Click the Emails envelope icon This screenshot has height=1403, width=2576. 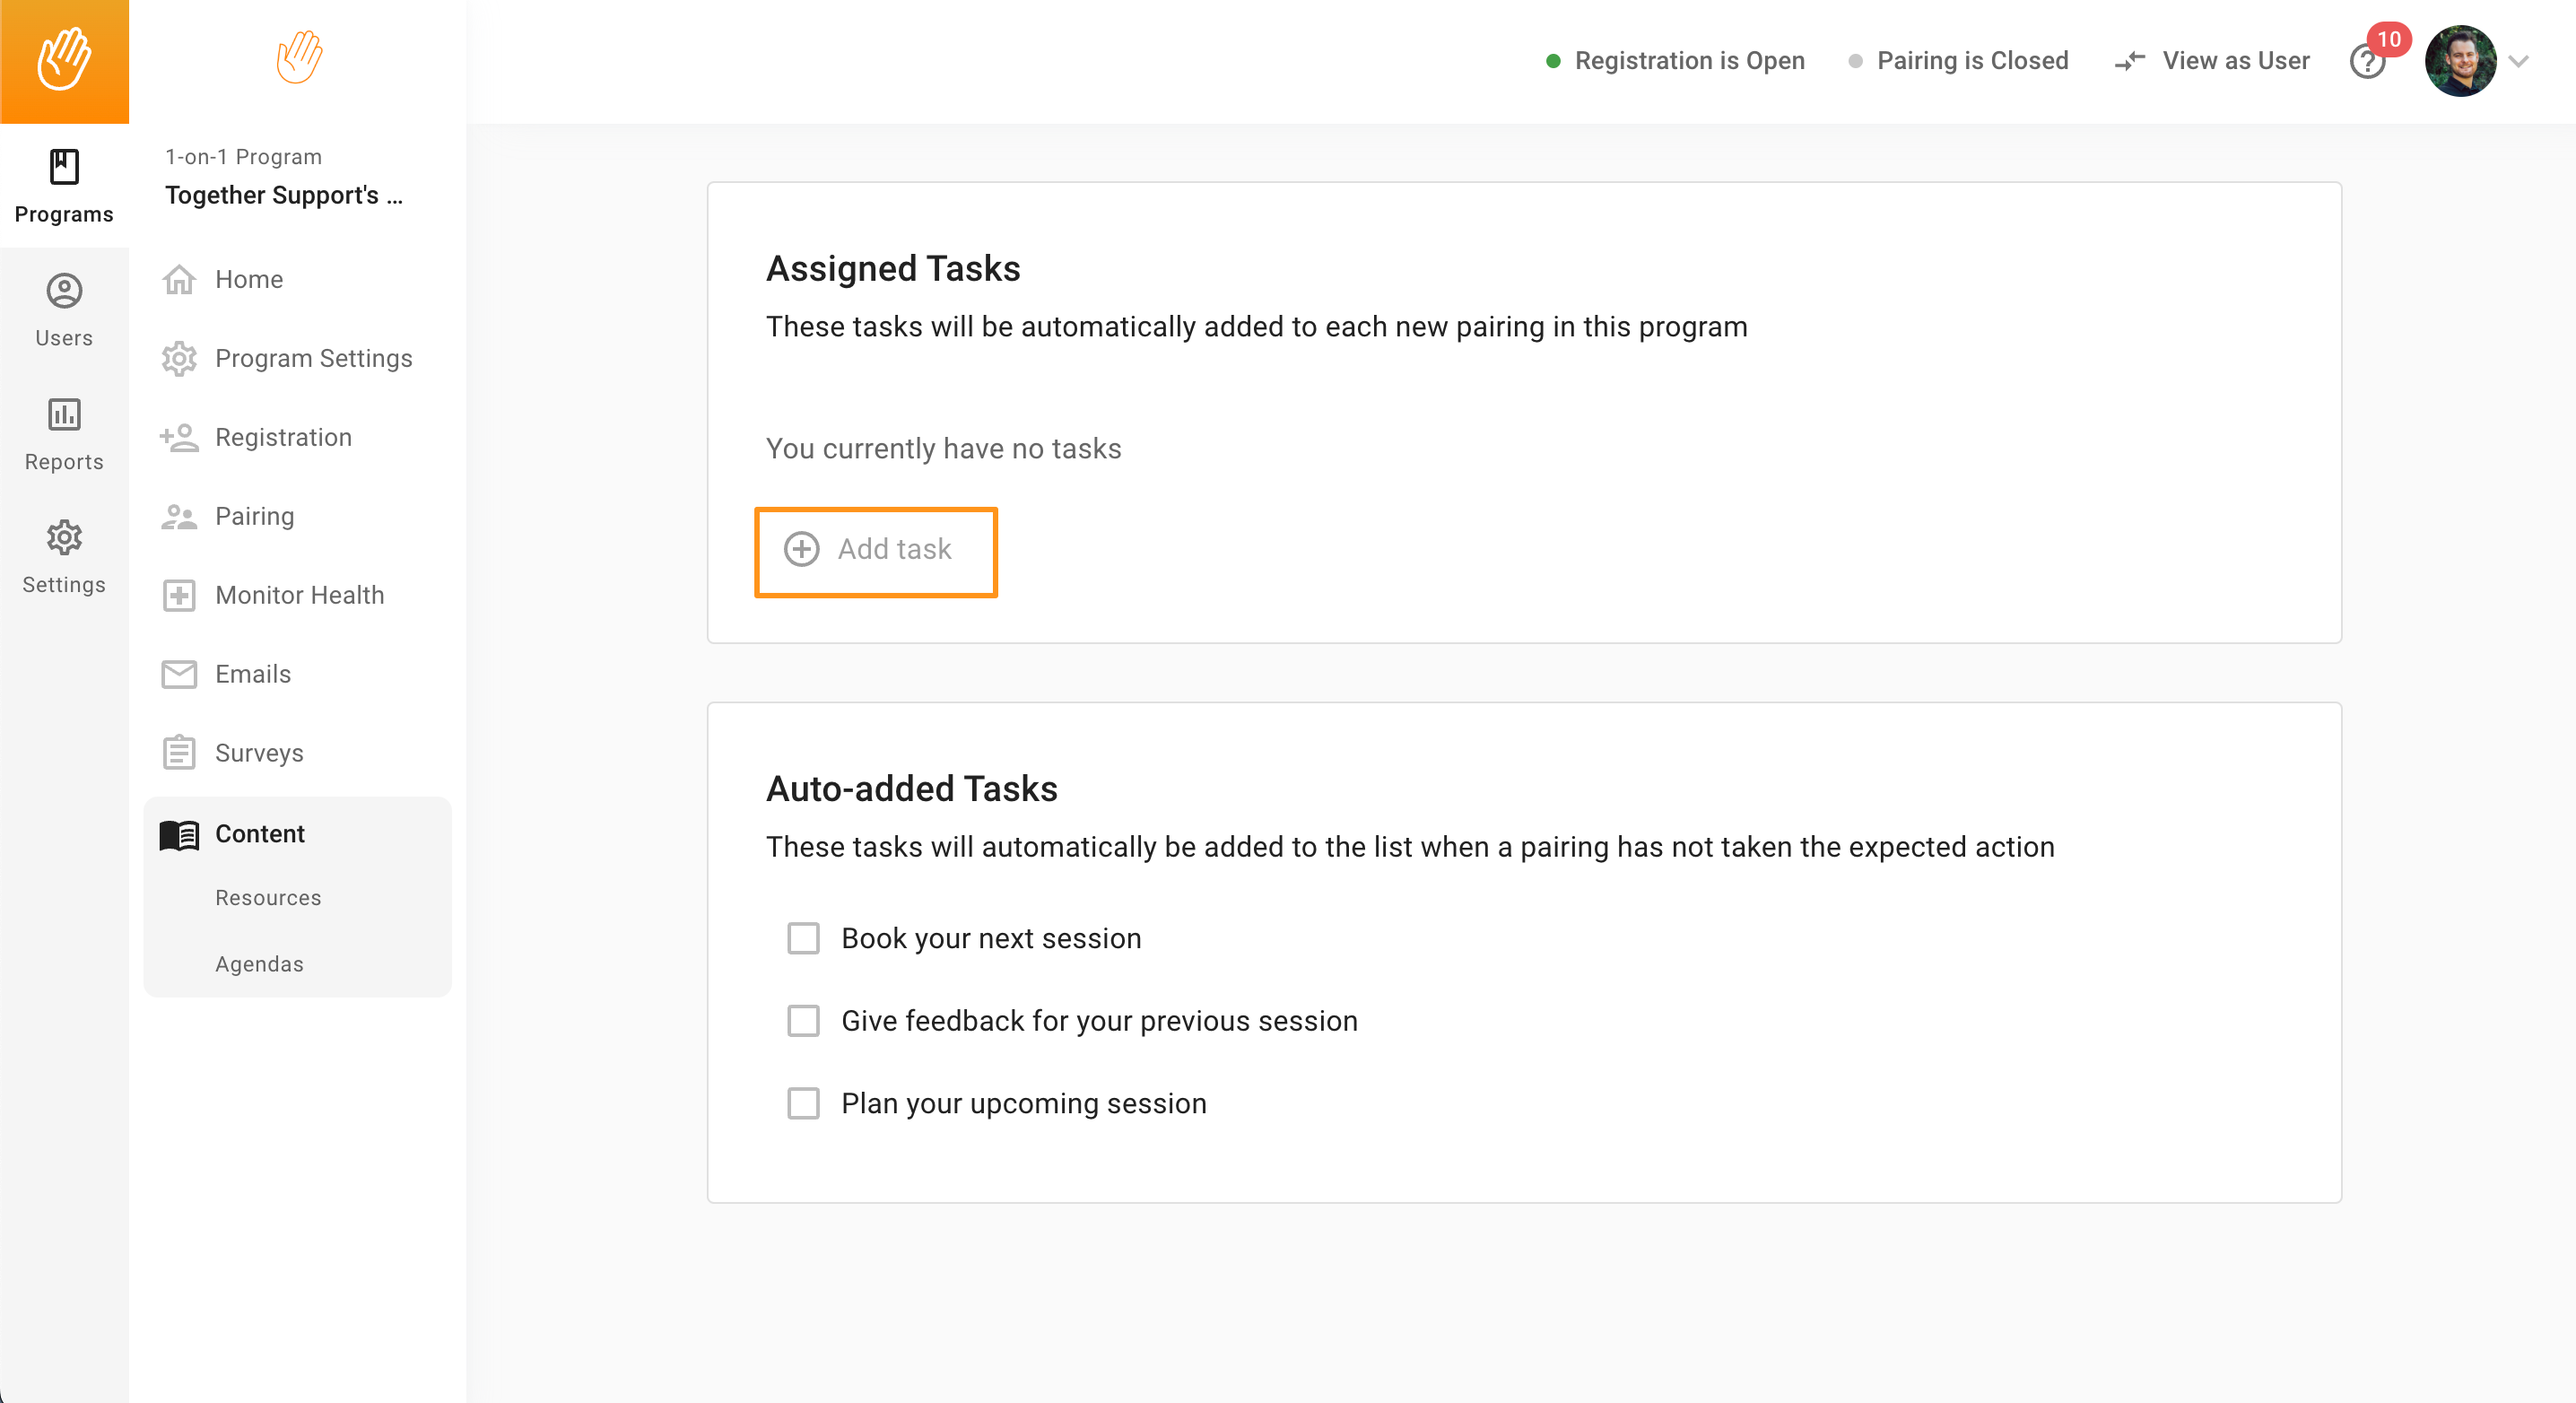click(179, 674)
